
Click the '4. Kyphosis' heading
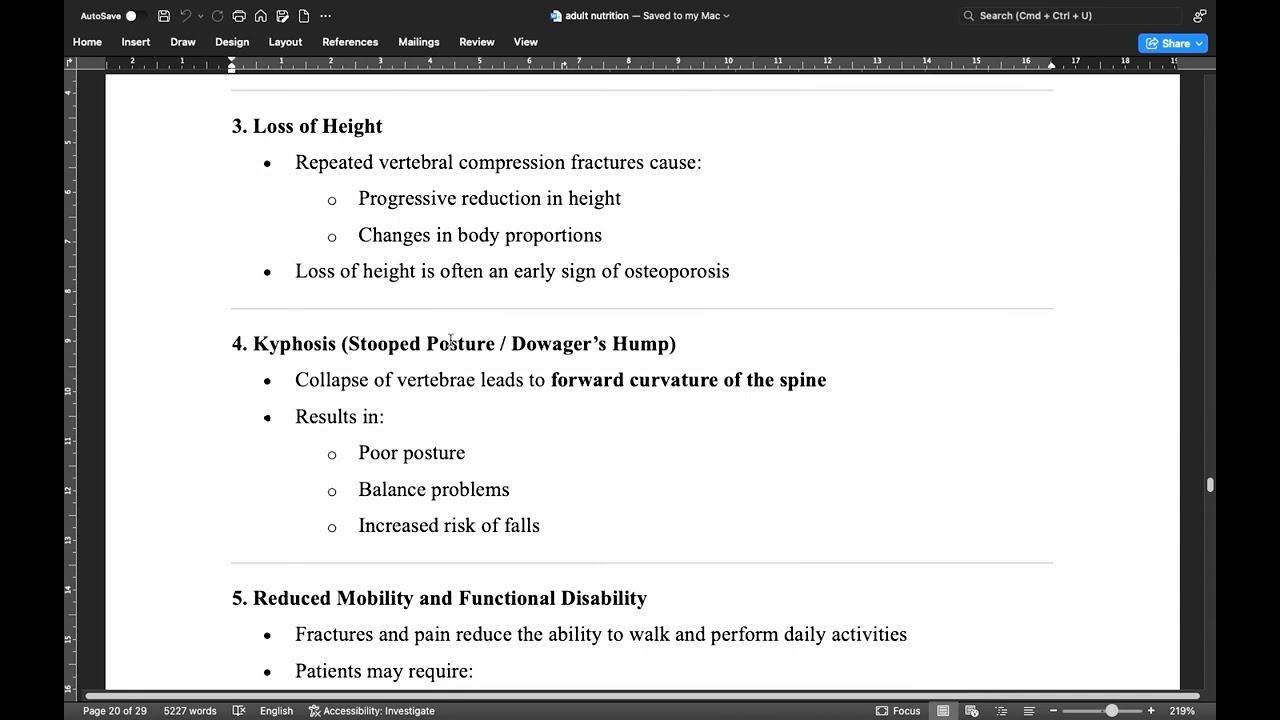click(454, 344)
